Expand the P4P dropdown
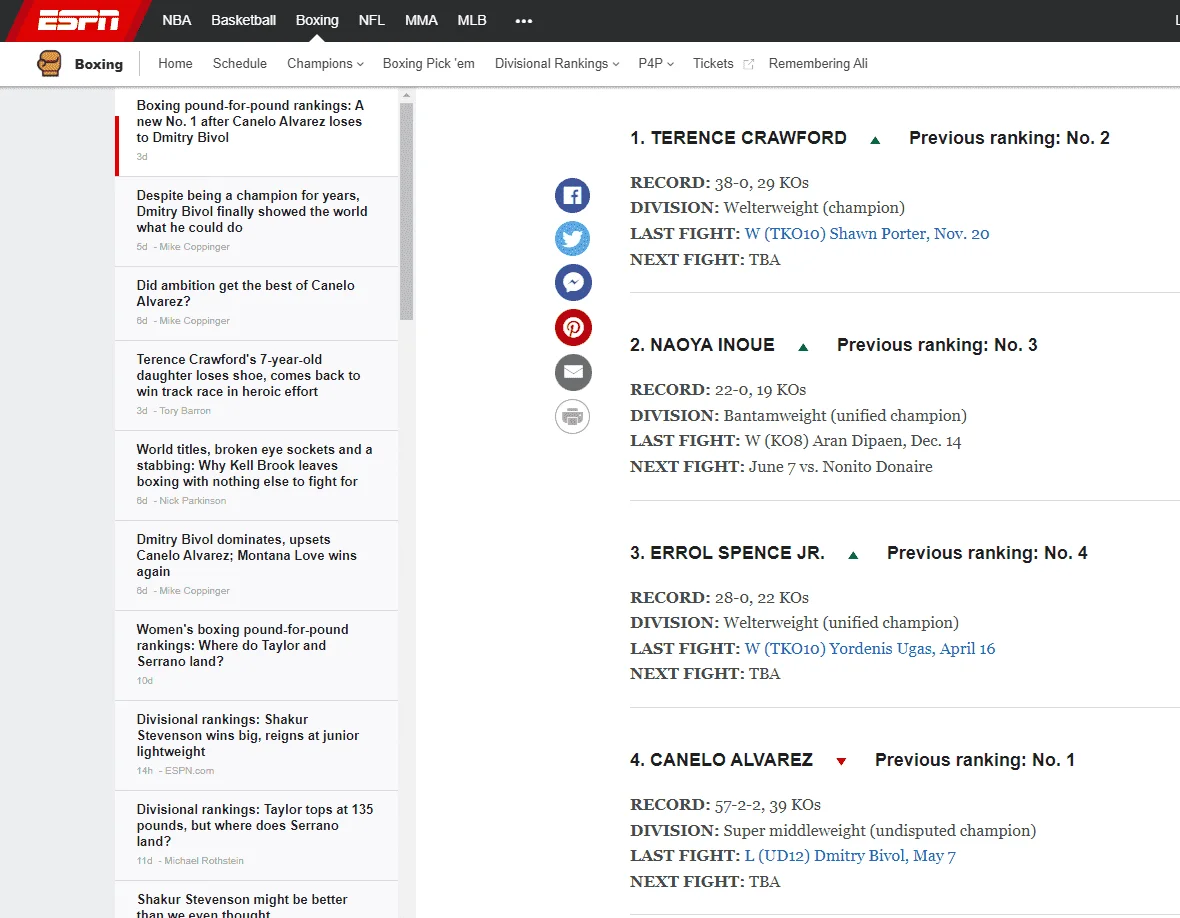The image size is (1180, 918). coord(656,64)
